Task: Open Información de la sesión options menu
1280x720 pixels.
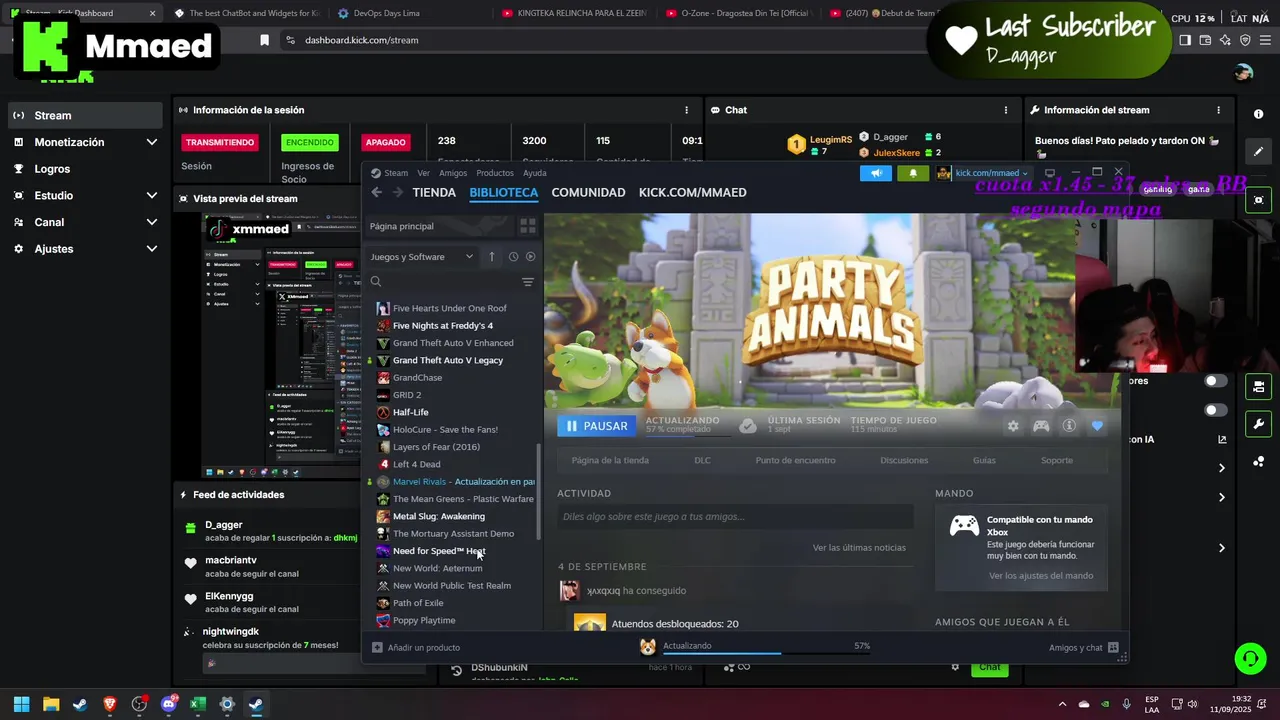Action: (686, 110)
